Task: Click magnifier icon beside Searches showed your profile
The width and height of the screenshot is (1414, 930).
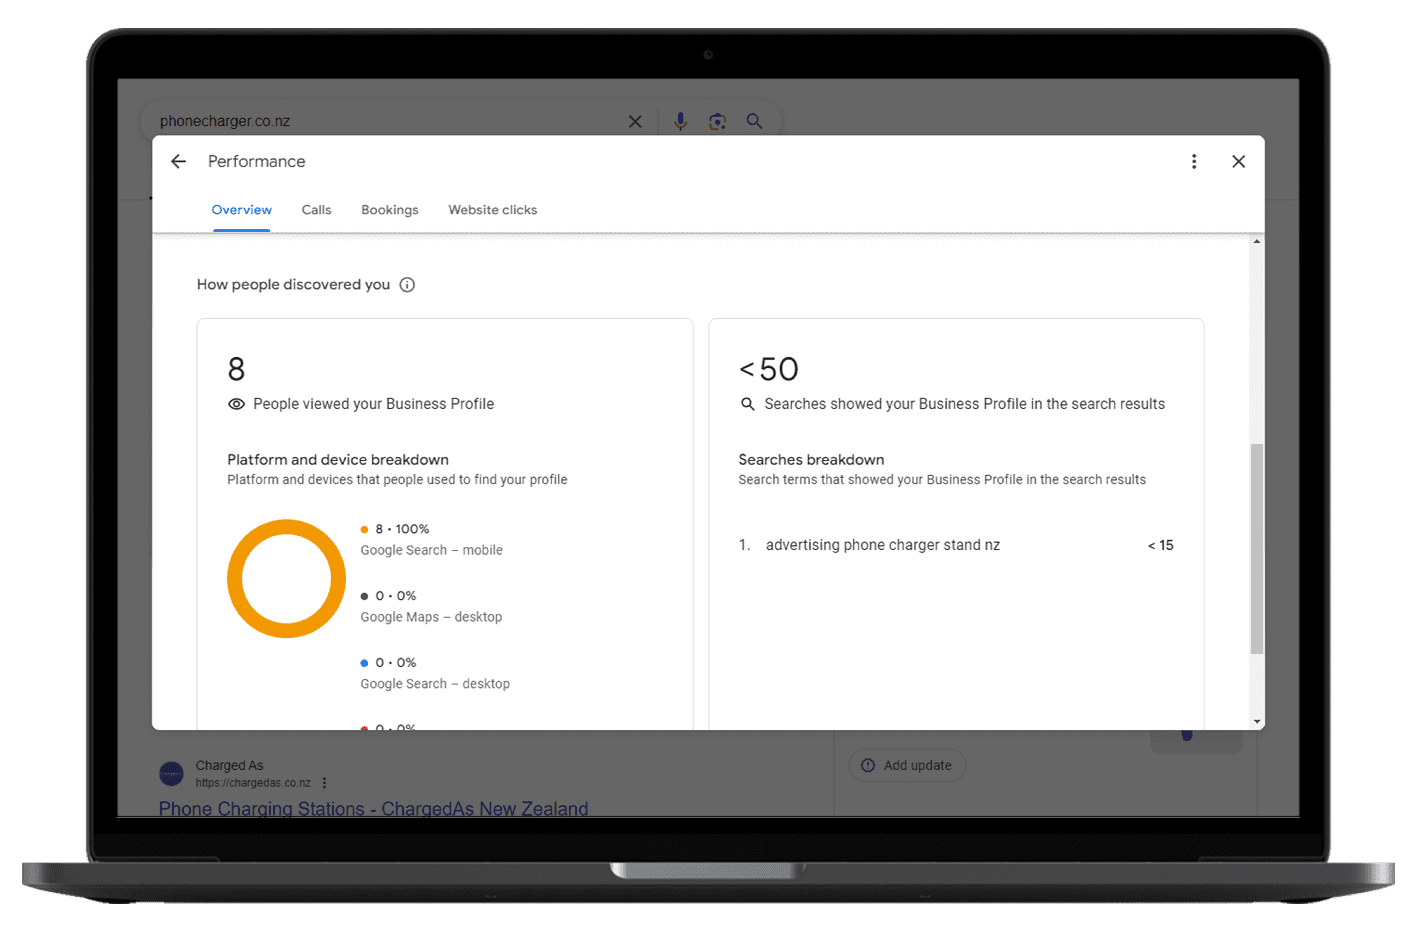Action: [747, 404]
